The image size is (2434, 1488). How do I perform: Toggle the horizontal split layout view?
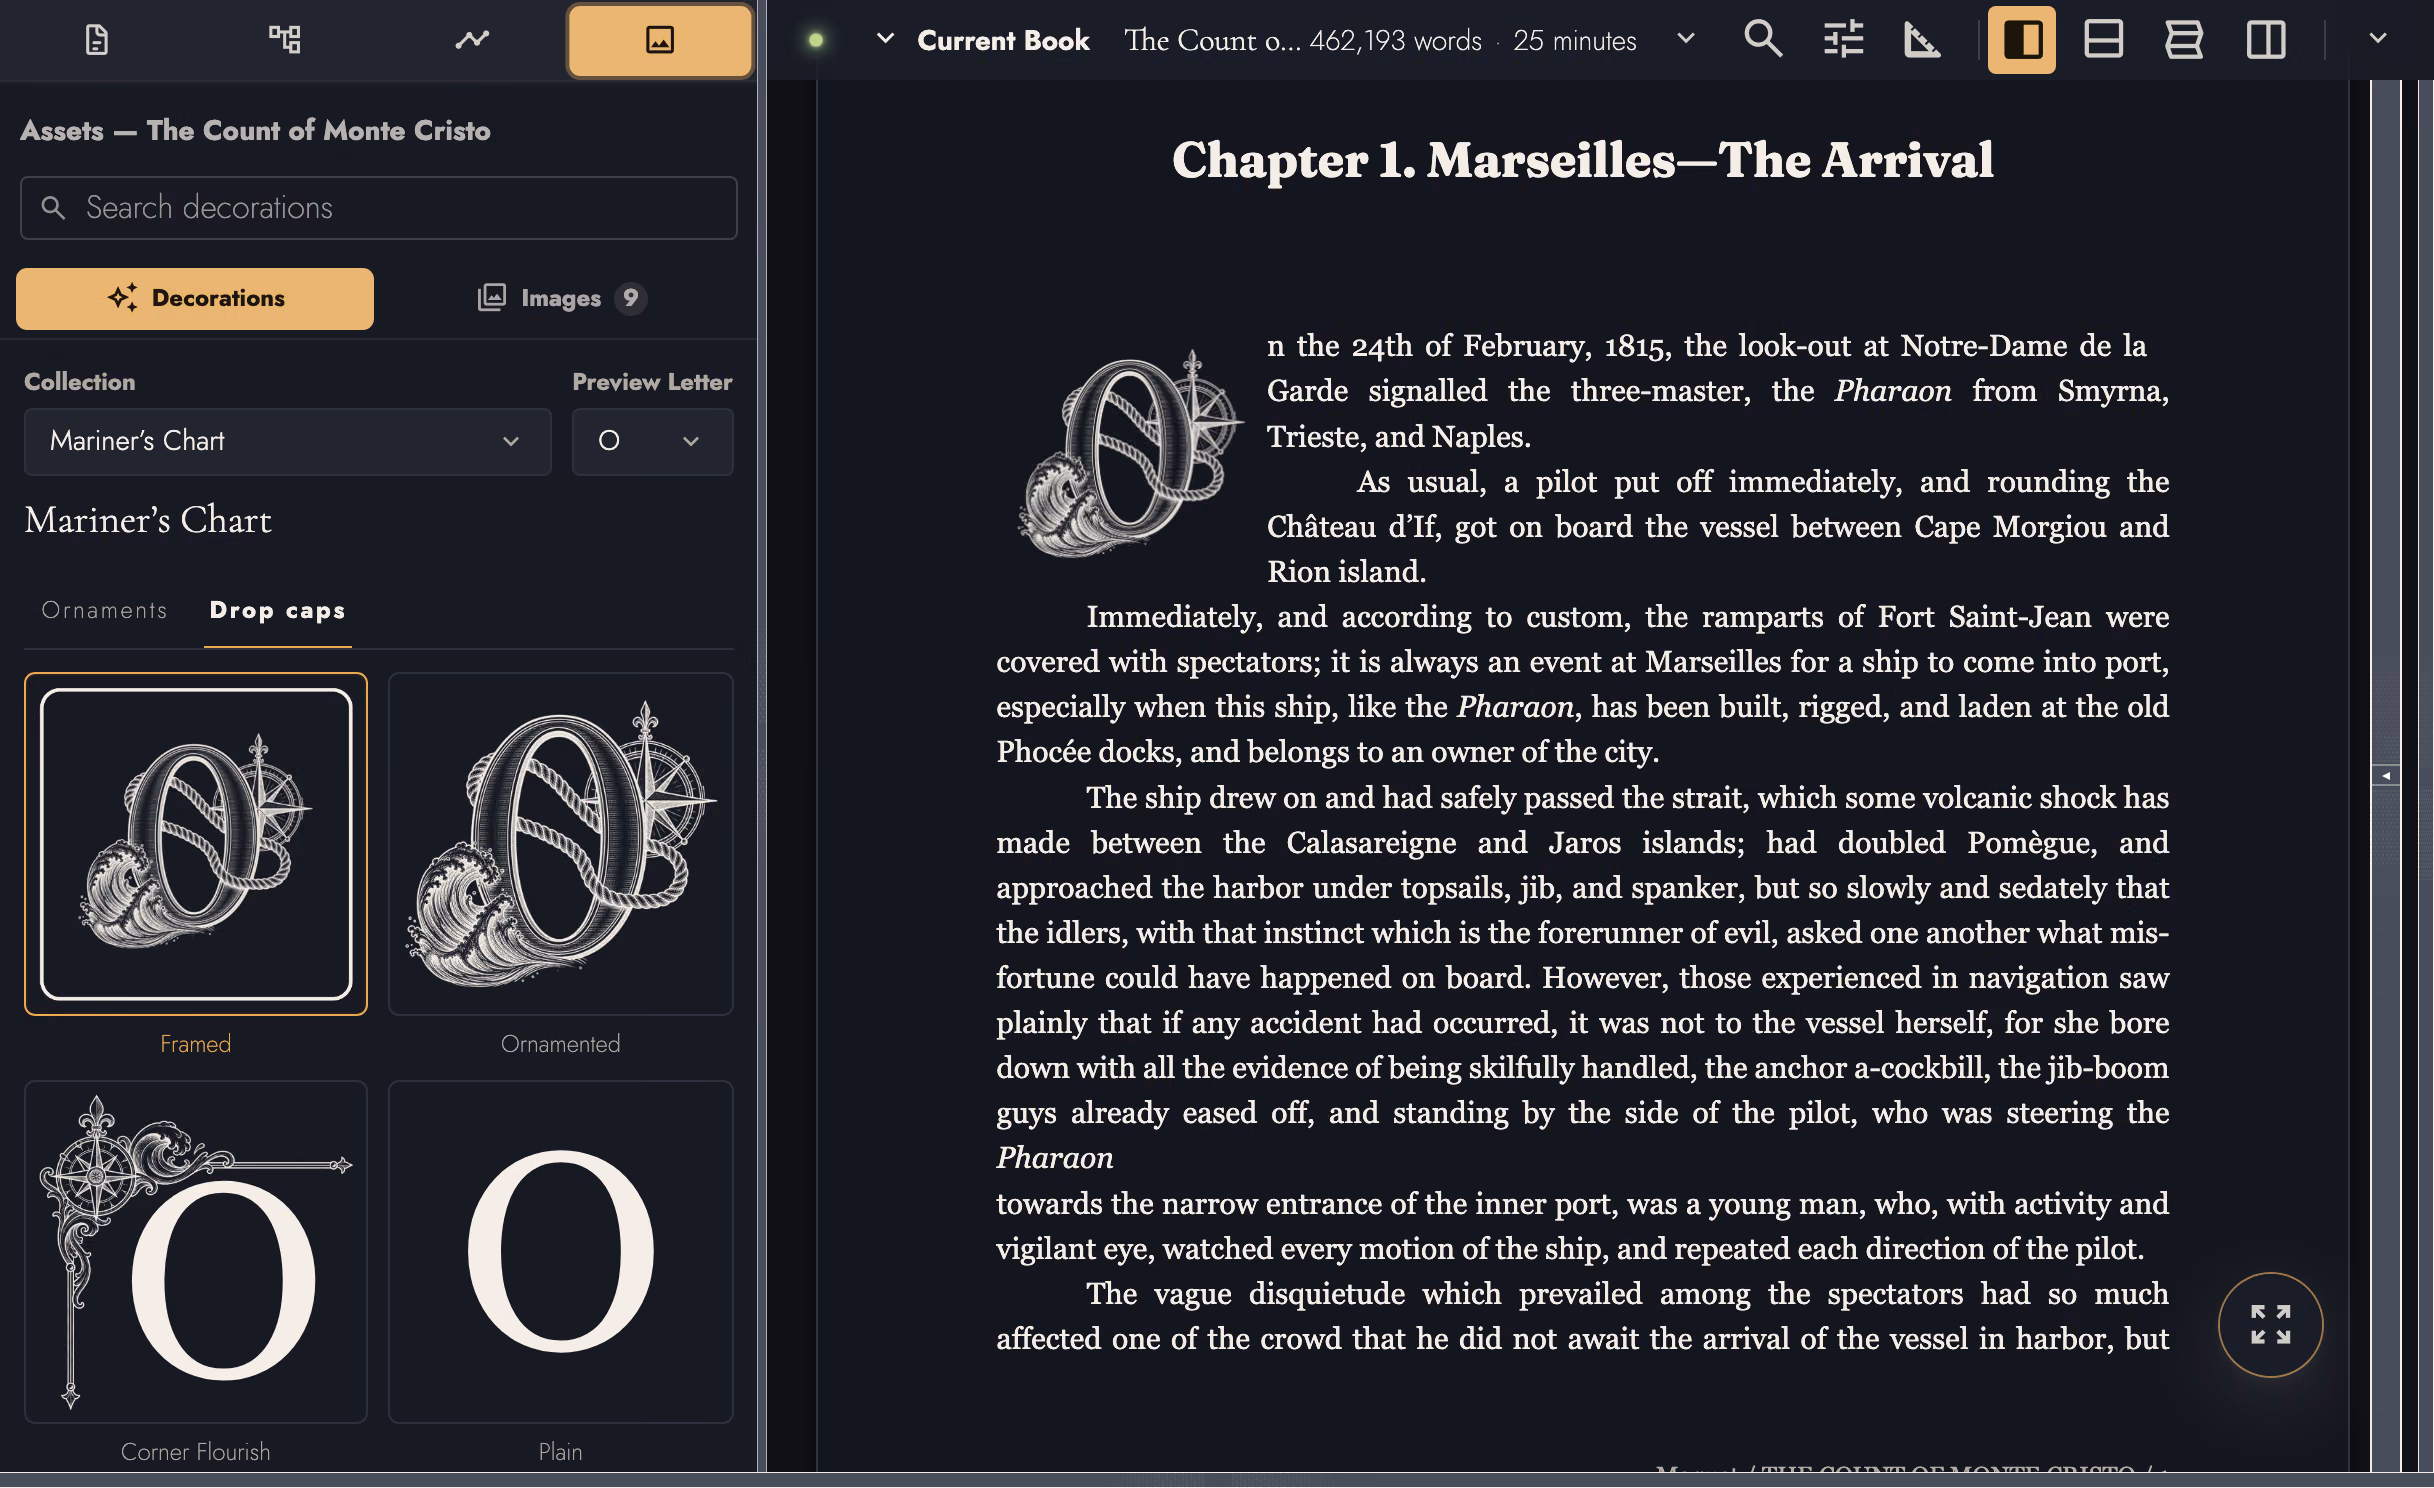(x=2103, y=40)
